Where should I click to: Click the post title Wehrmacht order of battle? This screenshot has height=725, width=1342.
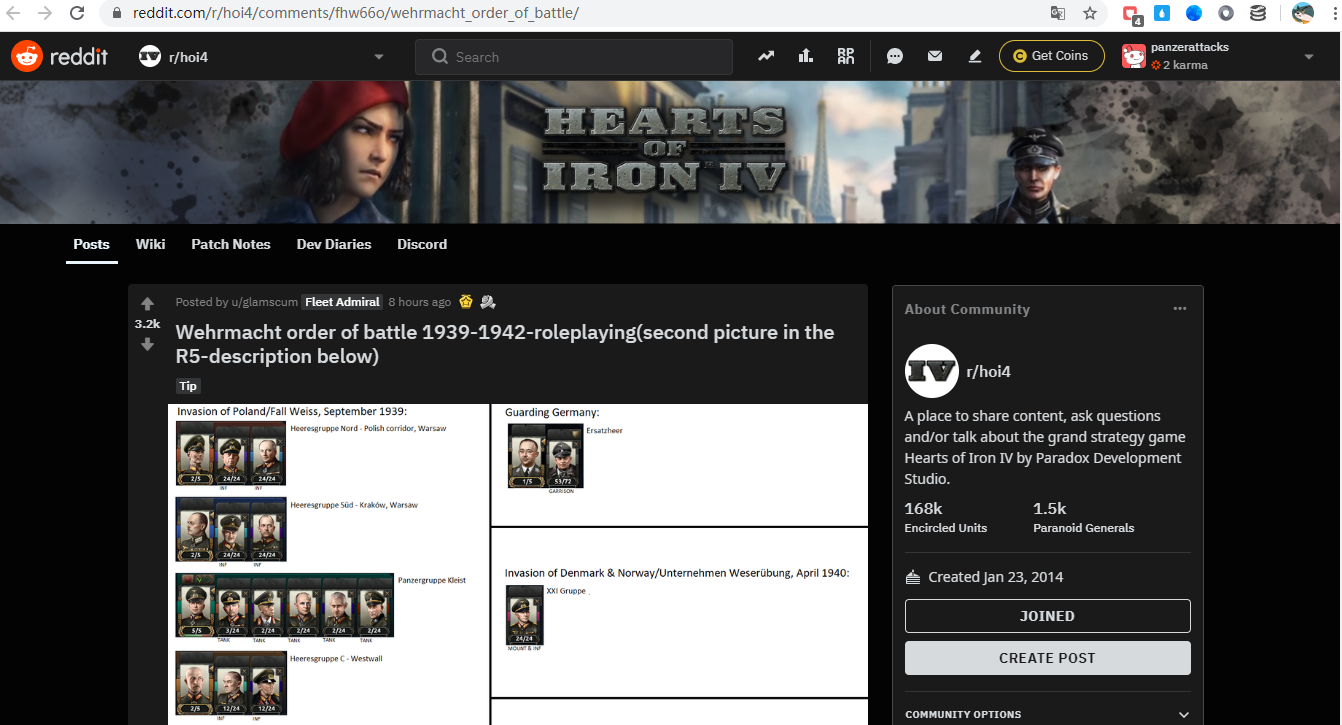(505, 344)
